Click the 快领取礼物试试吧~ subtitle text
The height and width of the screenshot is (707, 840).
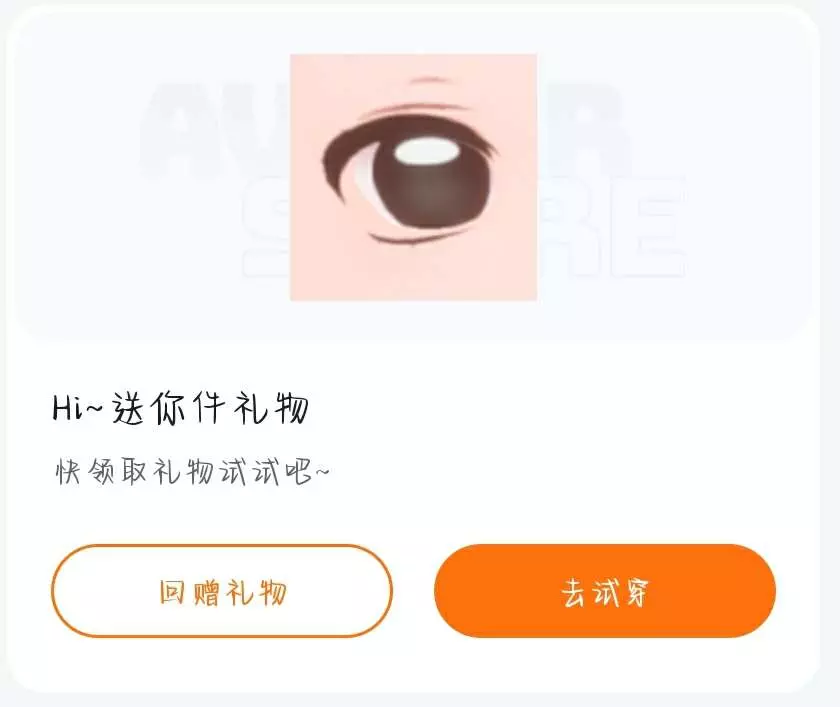(x=192, y=472)
